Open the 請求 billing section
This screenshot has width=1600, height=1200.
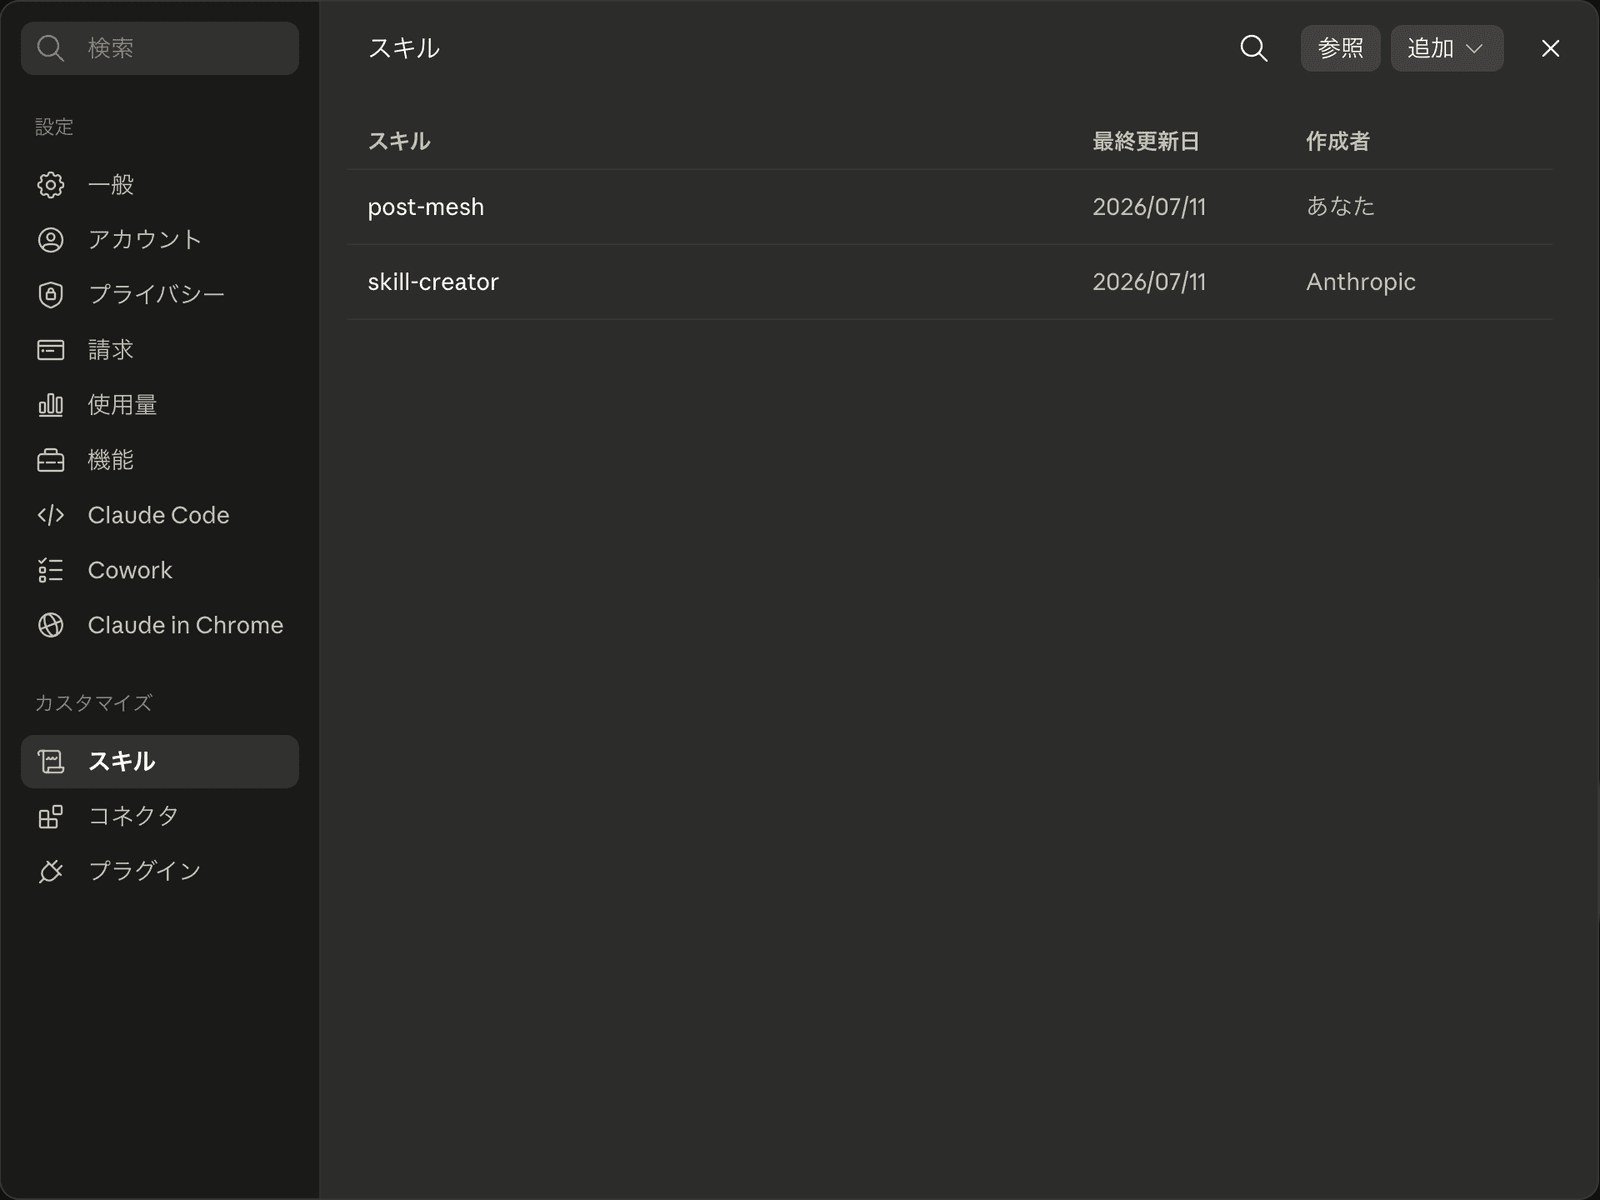point(160,350)
